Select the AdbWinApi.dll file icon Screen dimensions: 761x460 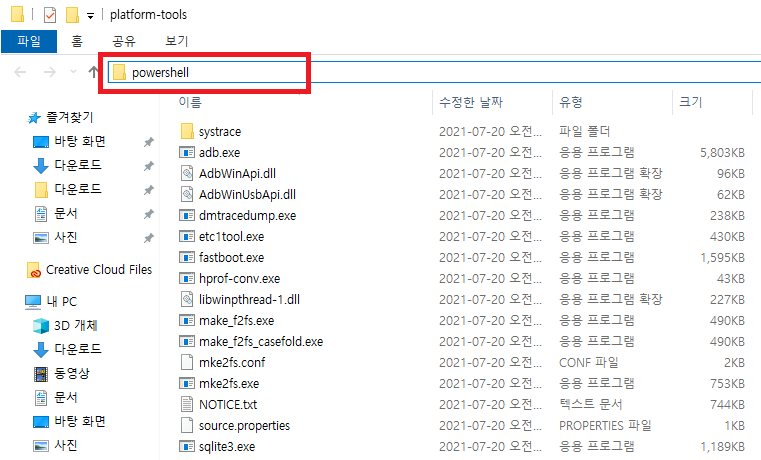point(187,173)
